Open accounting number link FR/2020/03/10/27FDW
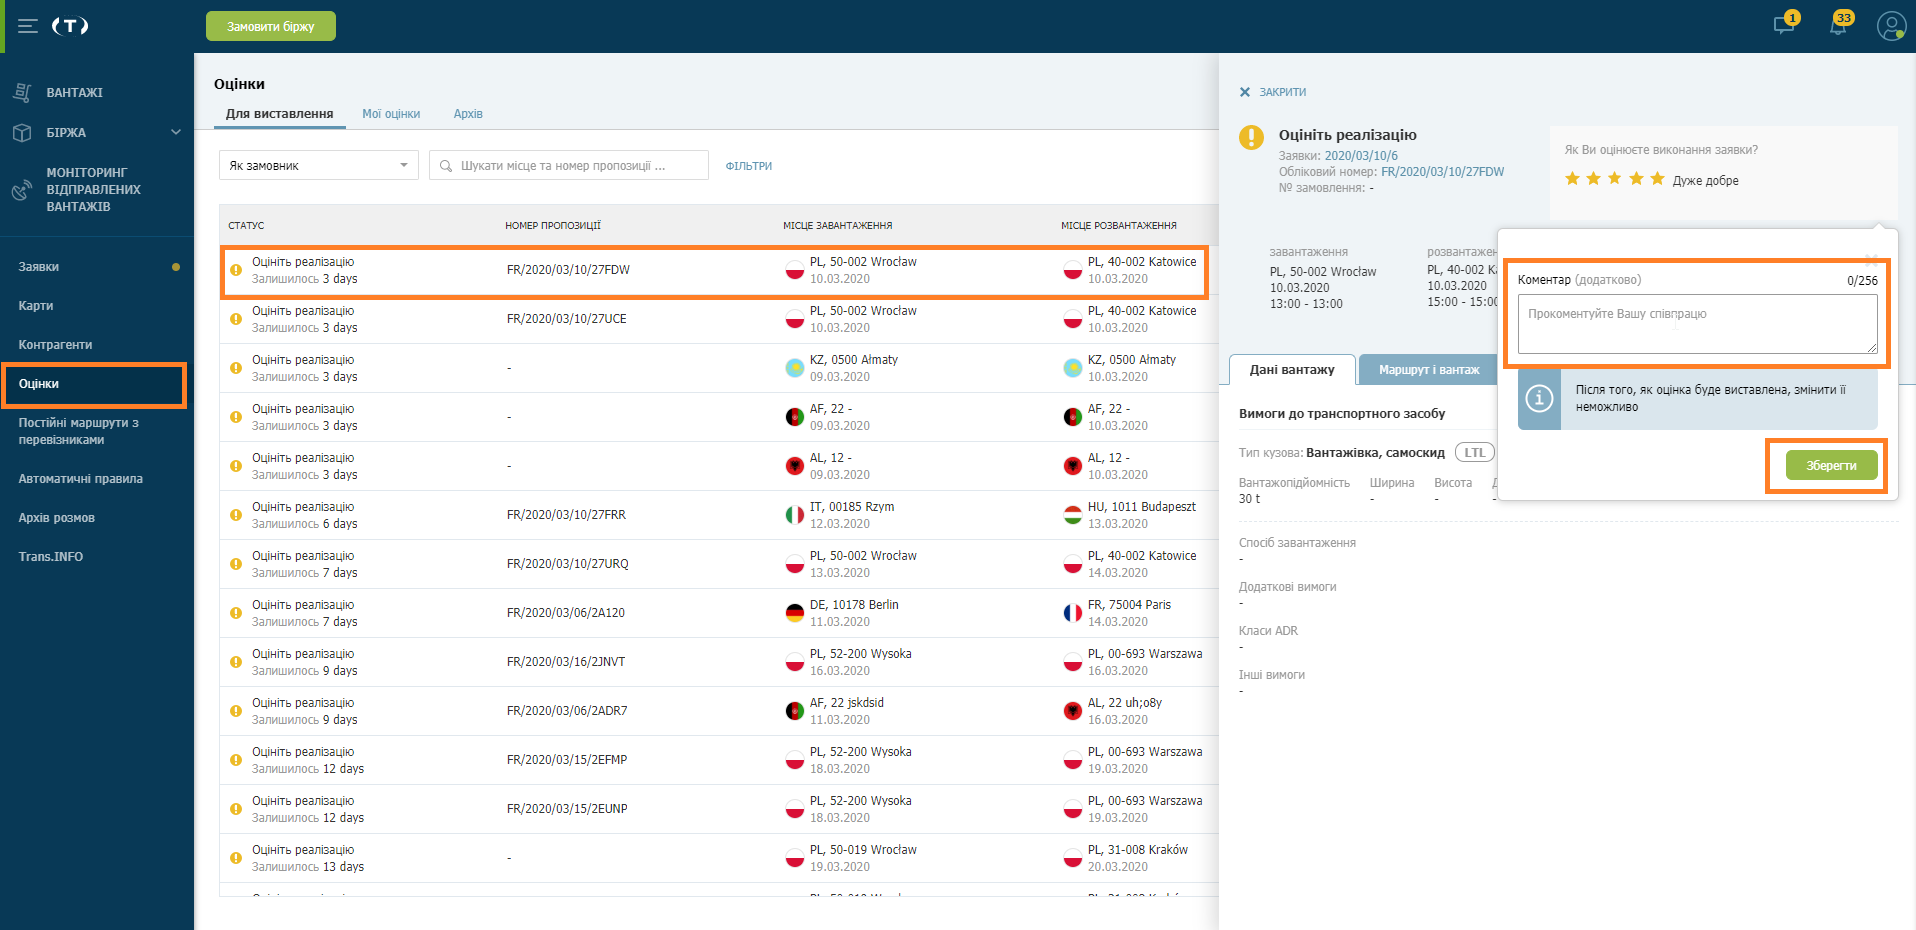Screen dimensions: 1916x930 [x=1442, y=172]
